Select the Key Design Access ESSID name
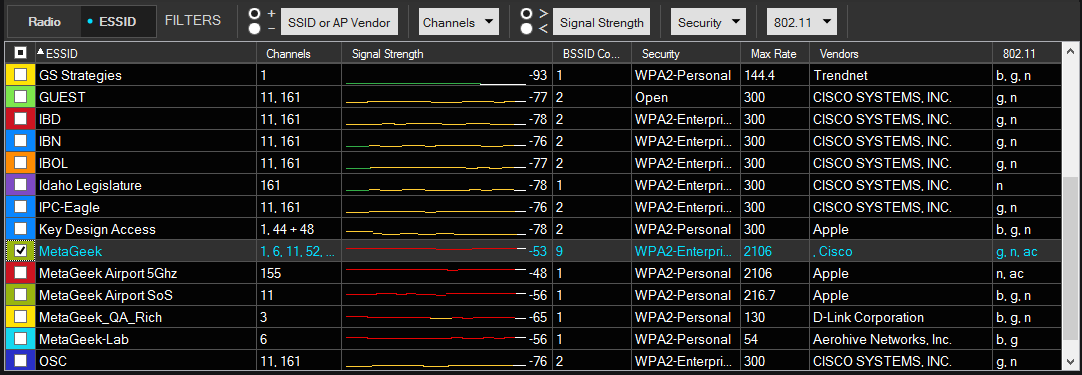The height and width of the screenshot is (375, 1082). tap(97, 229)
